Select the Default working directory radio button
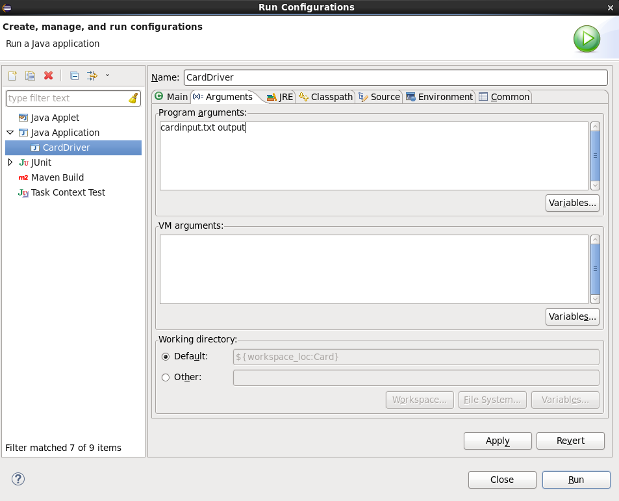 point(166,357)
